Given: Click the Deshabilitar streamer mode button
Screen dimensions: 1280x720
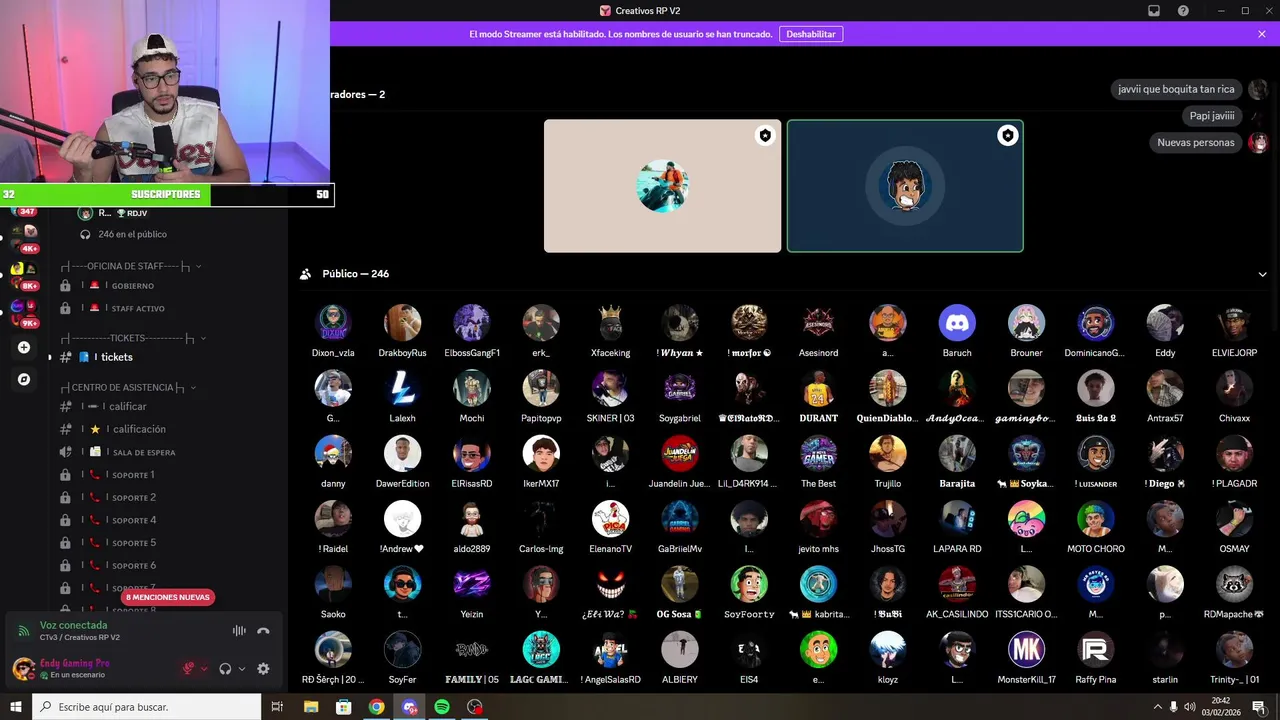Looking at the screenshot, I should point(810,34).
